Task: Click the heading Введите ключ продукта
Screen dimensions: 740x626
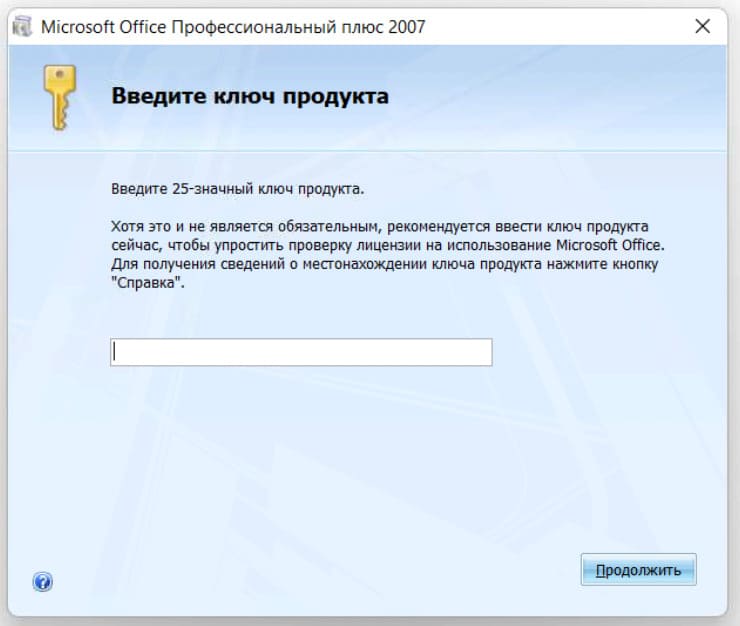Action: click(249, 97)
